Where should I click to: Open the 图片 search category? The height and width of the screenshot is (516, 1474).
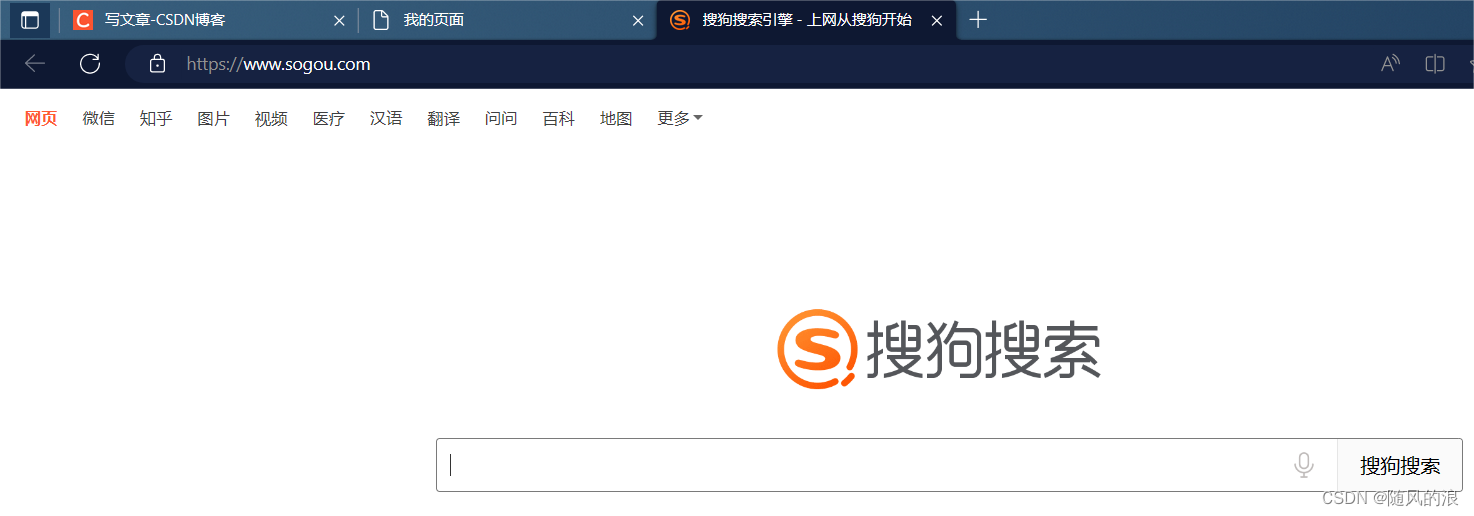click(213, 118)
